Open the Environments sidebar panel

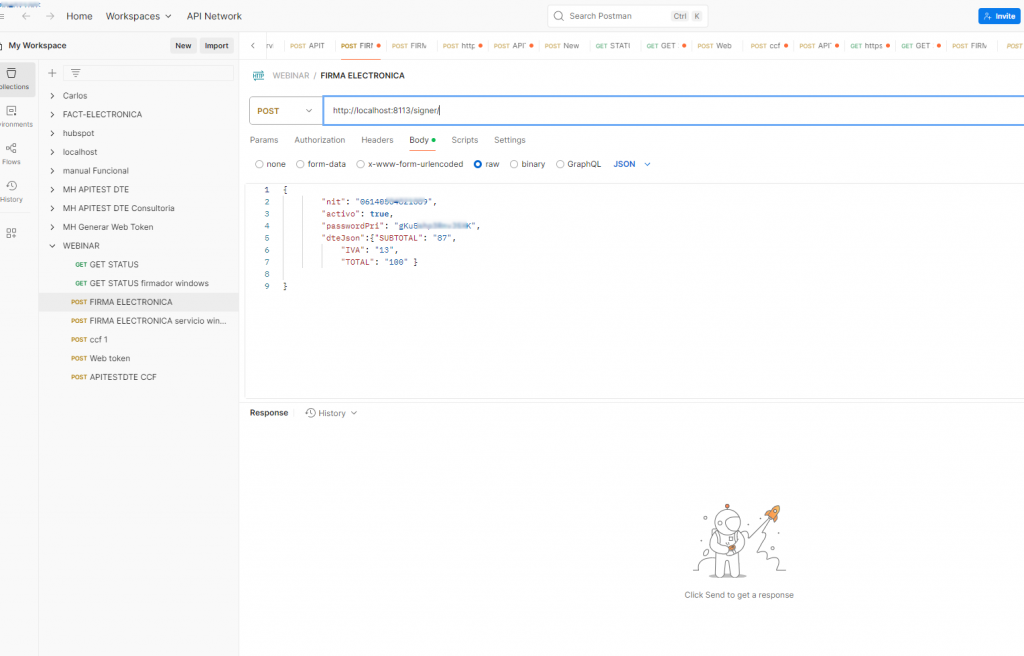point(12,116)
